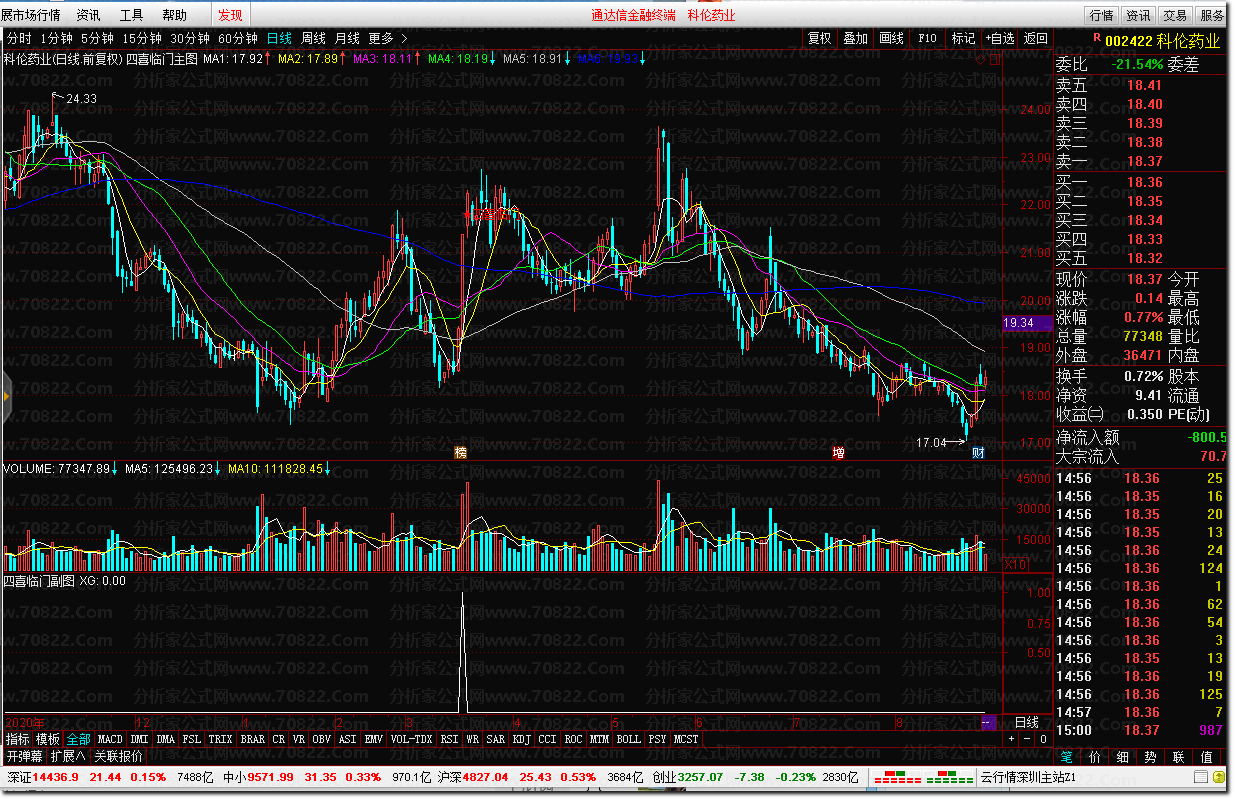Open the 资讯 menu in the menu bar
Viewport: 1235px width, 799px height.
[x=88, y=15]
